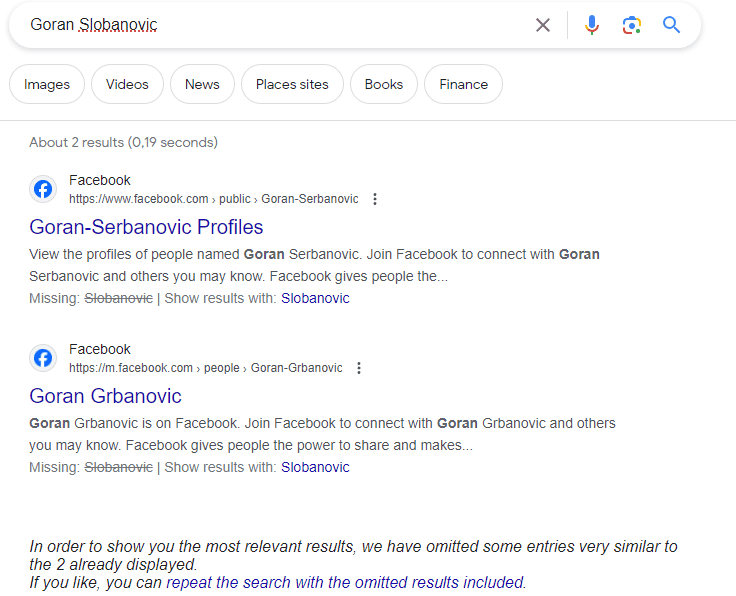Image resolution: width=736 pixels, height=596 pixels.
Task: Clear the search box with the X icon
Action: coord(543,25)
